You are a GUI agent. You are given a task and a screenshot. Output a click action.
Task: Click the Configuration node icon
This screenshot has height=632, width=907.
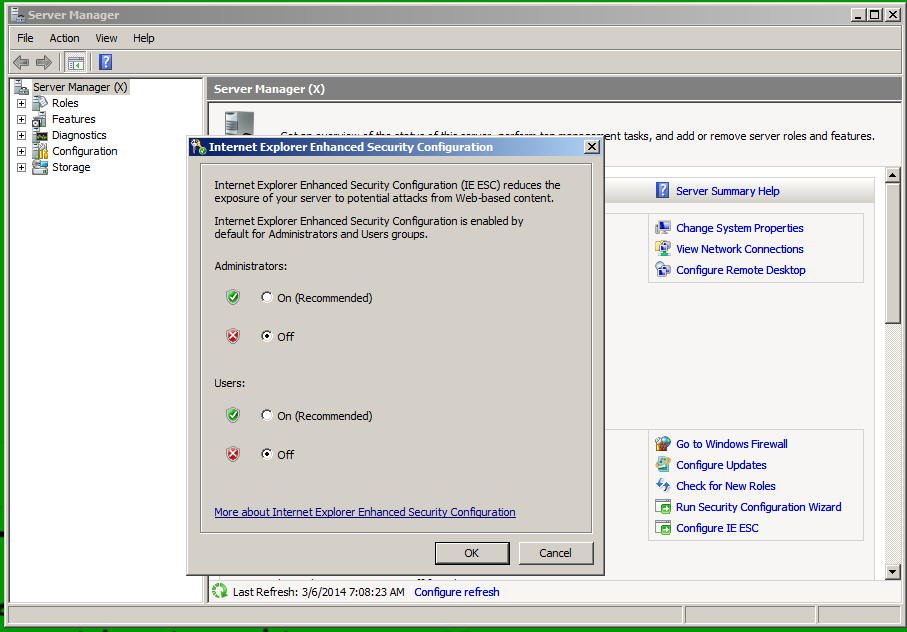click(x=40, y=151)
